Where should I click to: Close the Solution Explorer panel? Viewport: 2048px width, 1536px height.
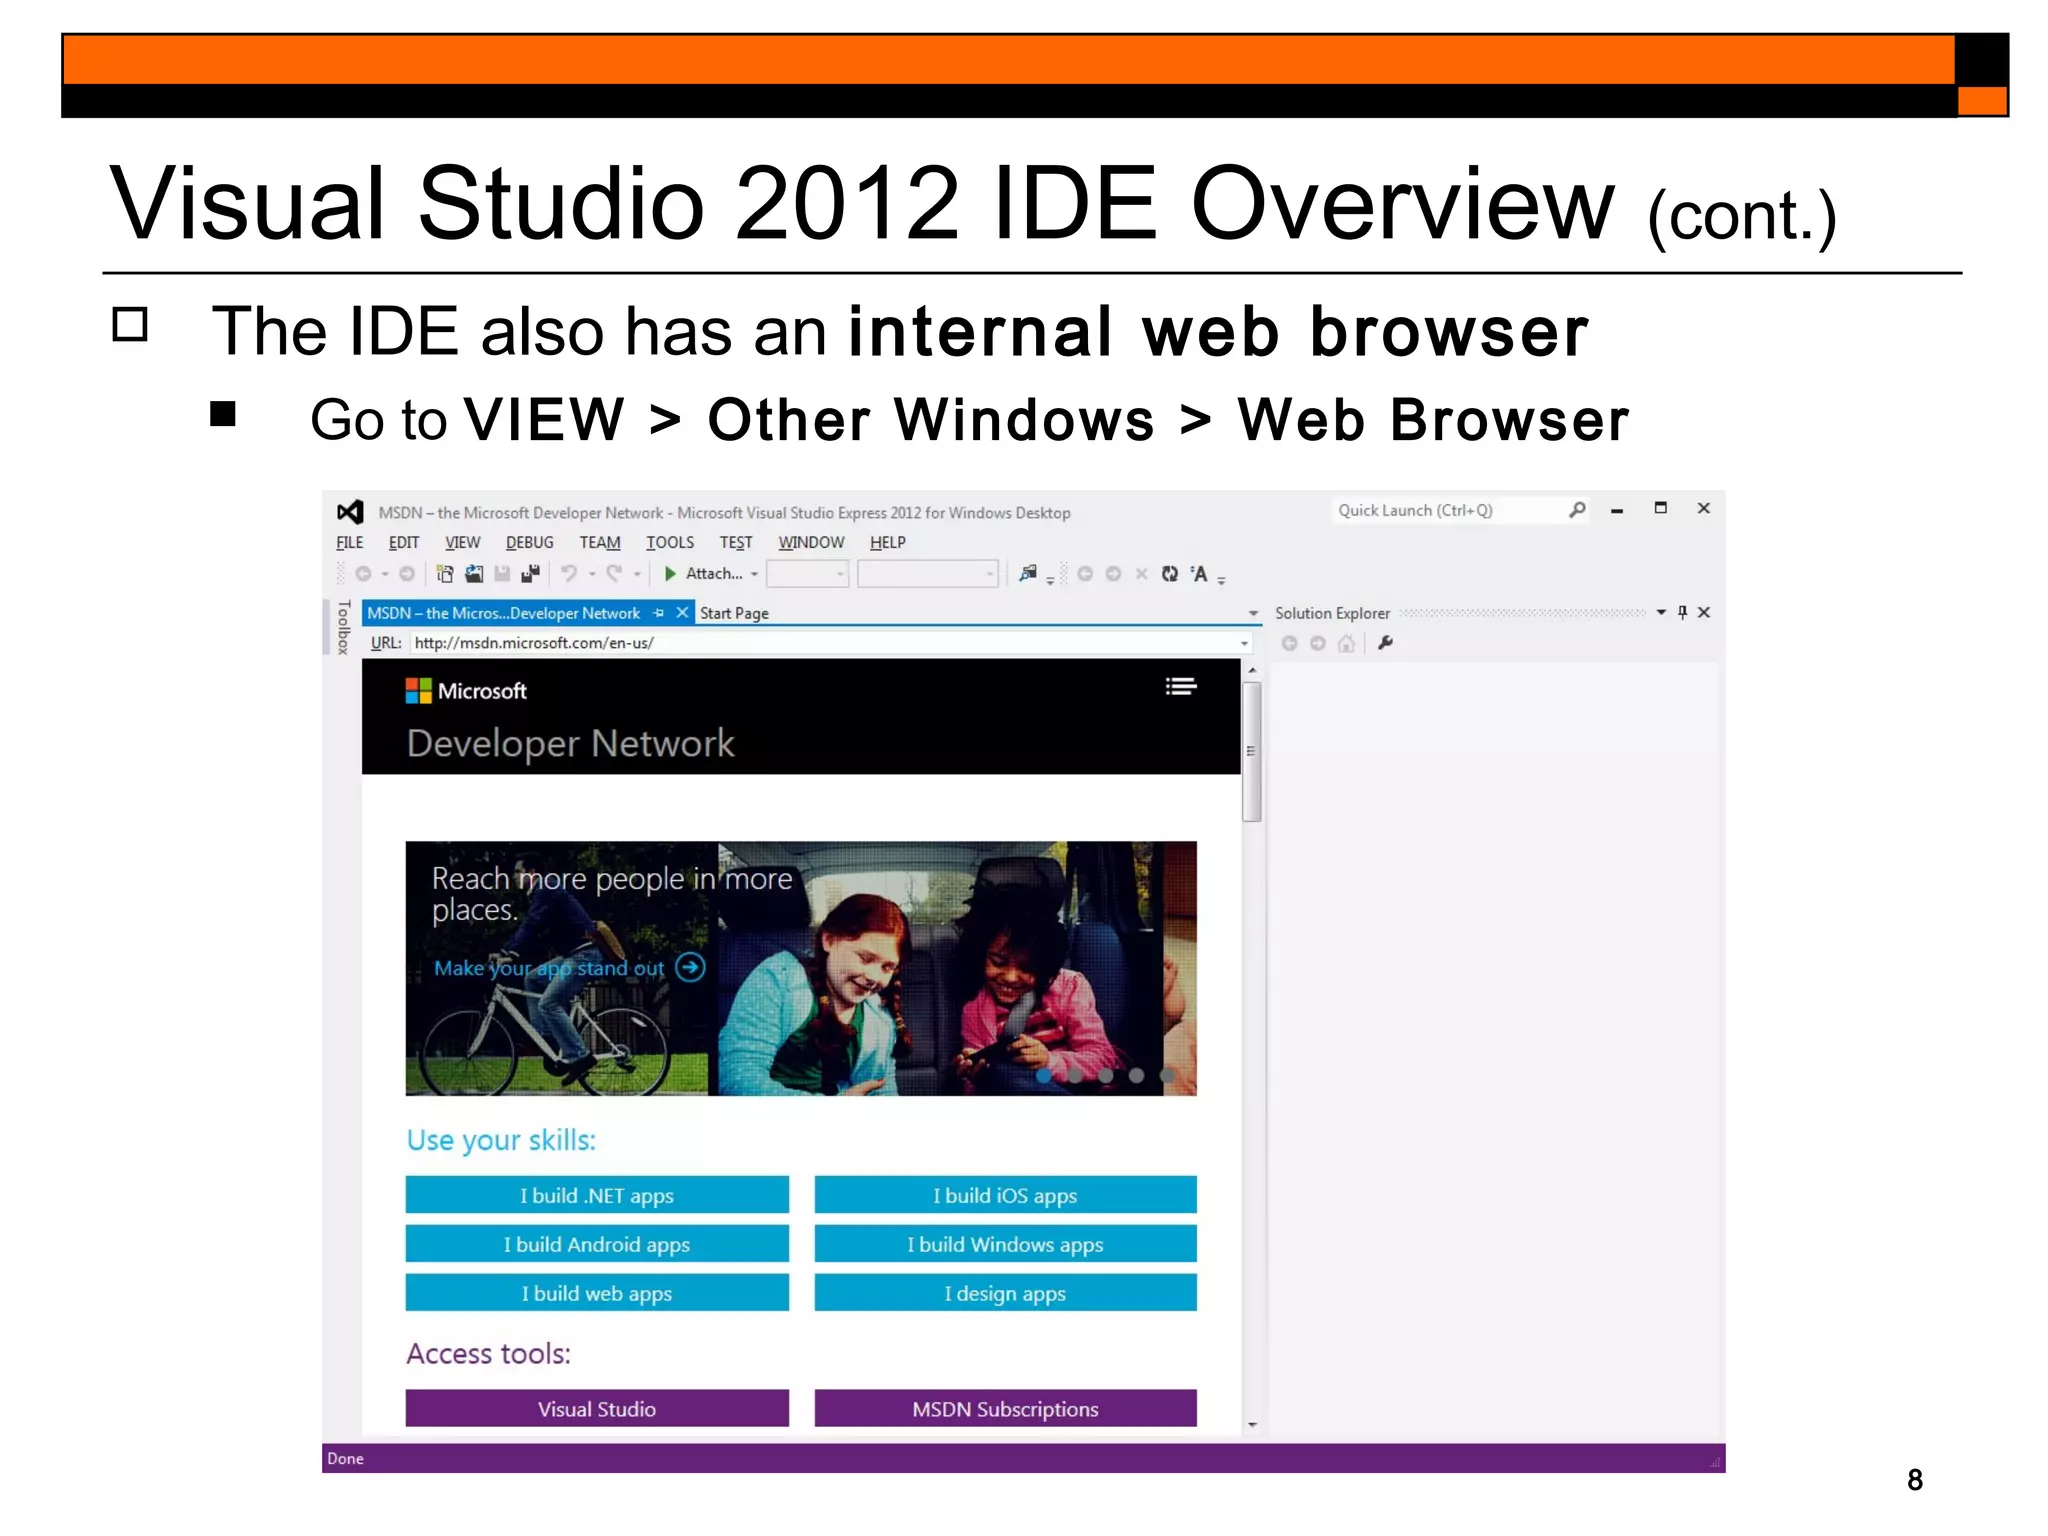[1705, 612]
